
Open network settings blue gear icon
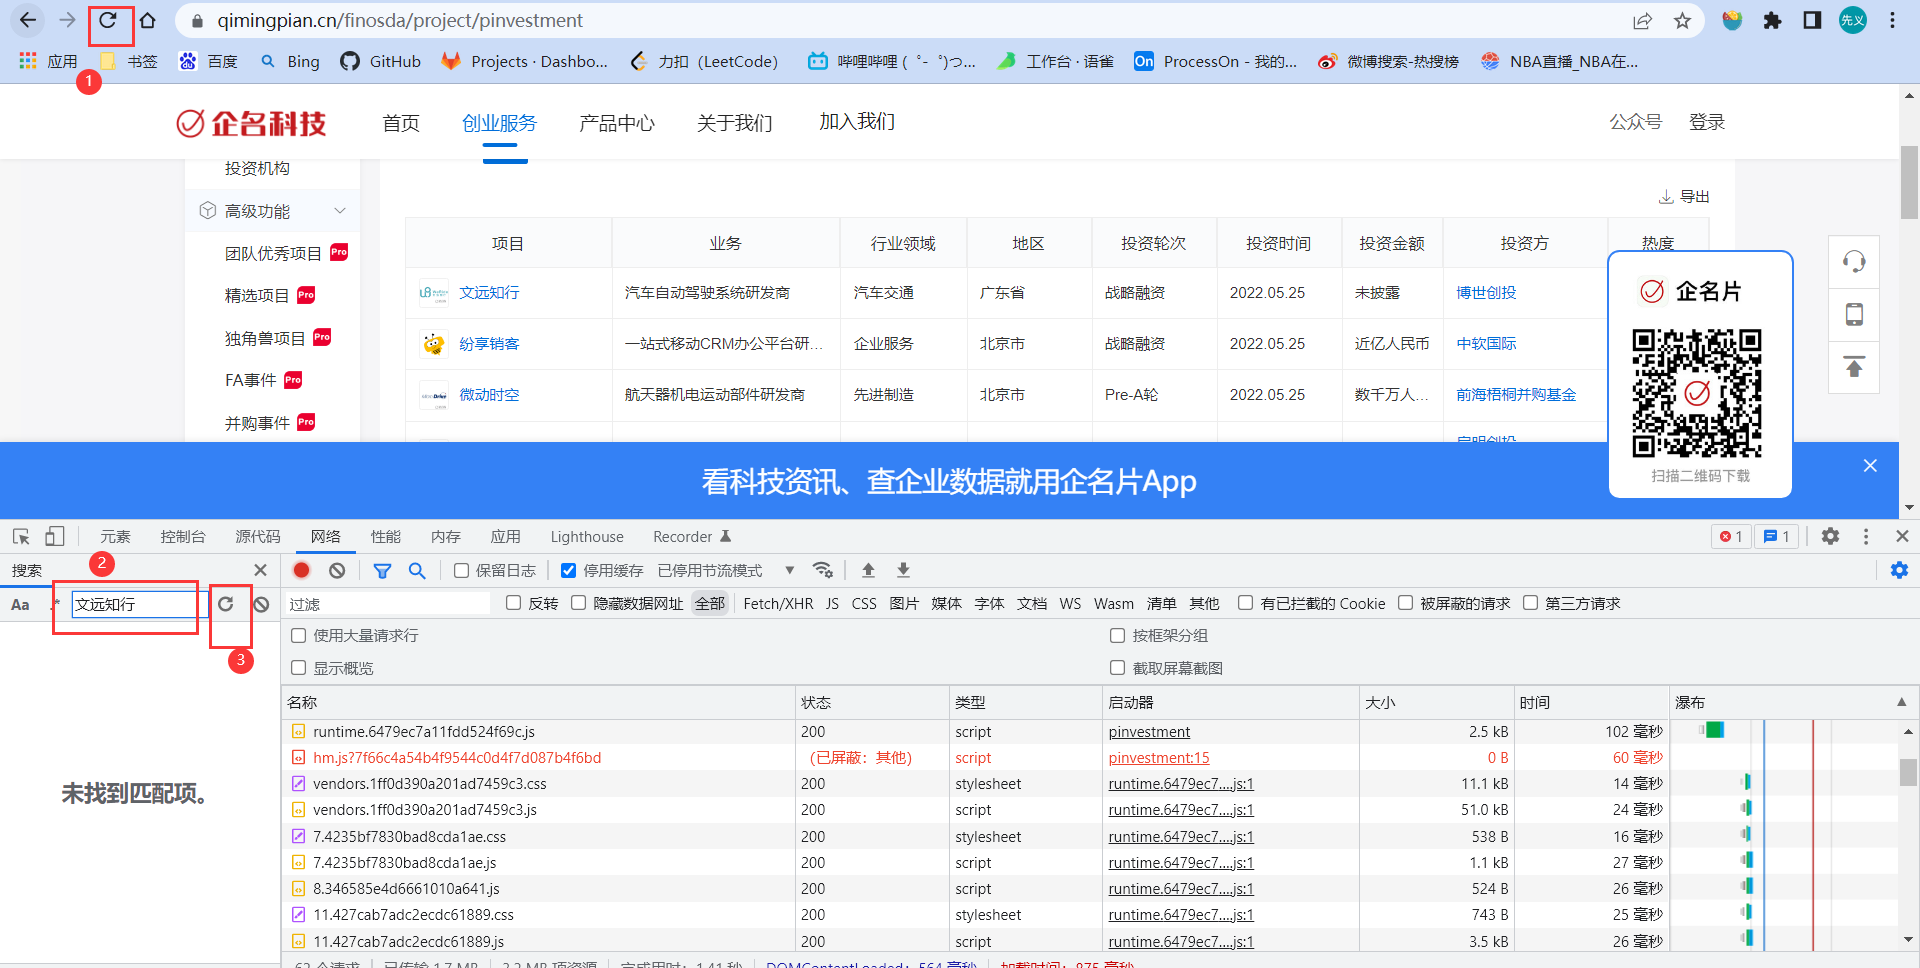1899,570
